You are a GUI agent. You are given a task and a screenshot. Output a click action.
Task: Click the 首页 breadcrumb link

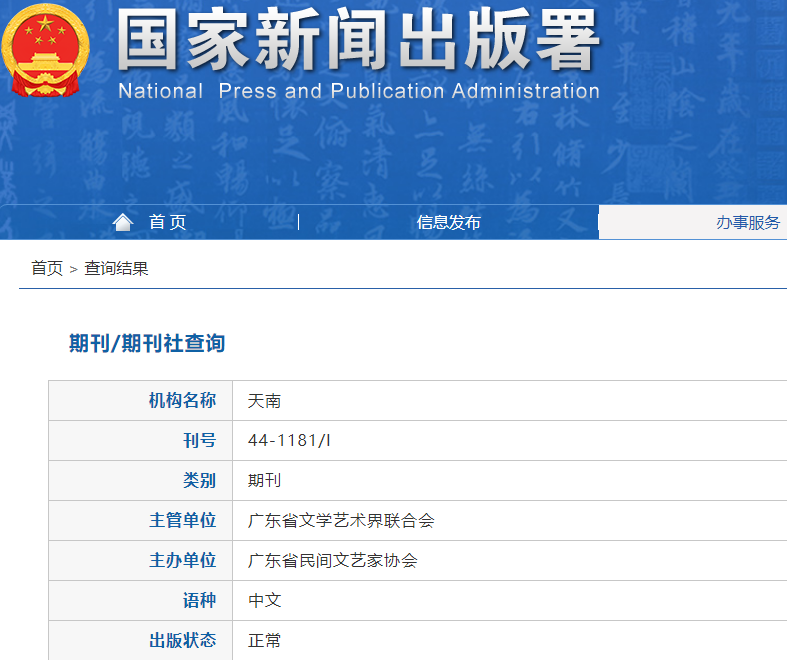46,268
